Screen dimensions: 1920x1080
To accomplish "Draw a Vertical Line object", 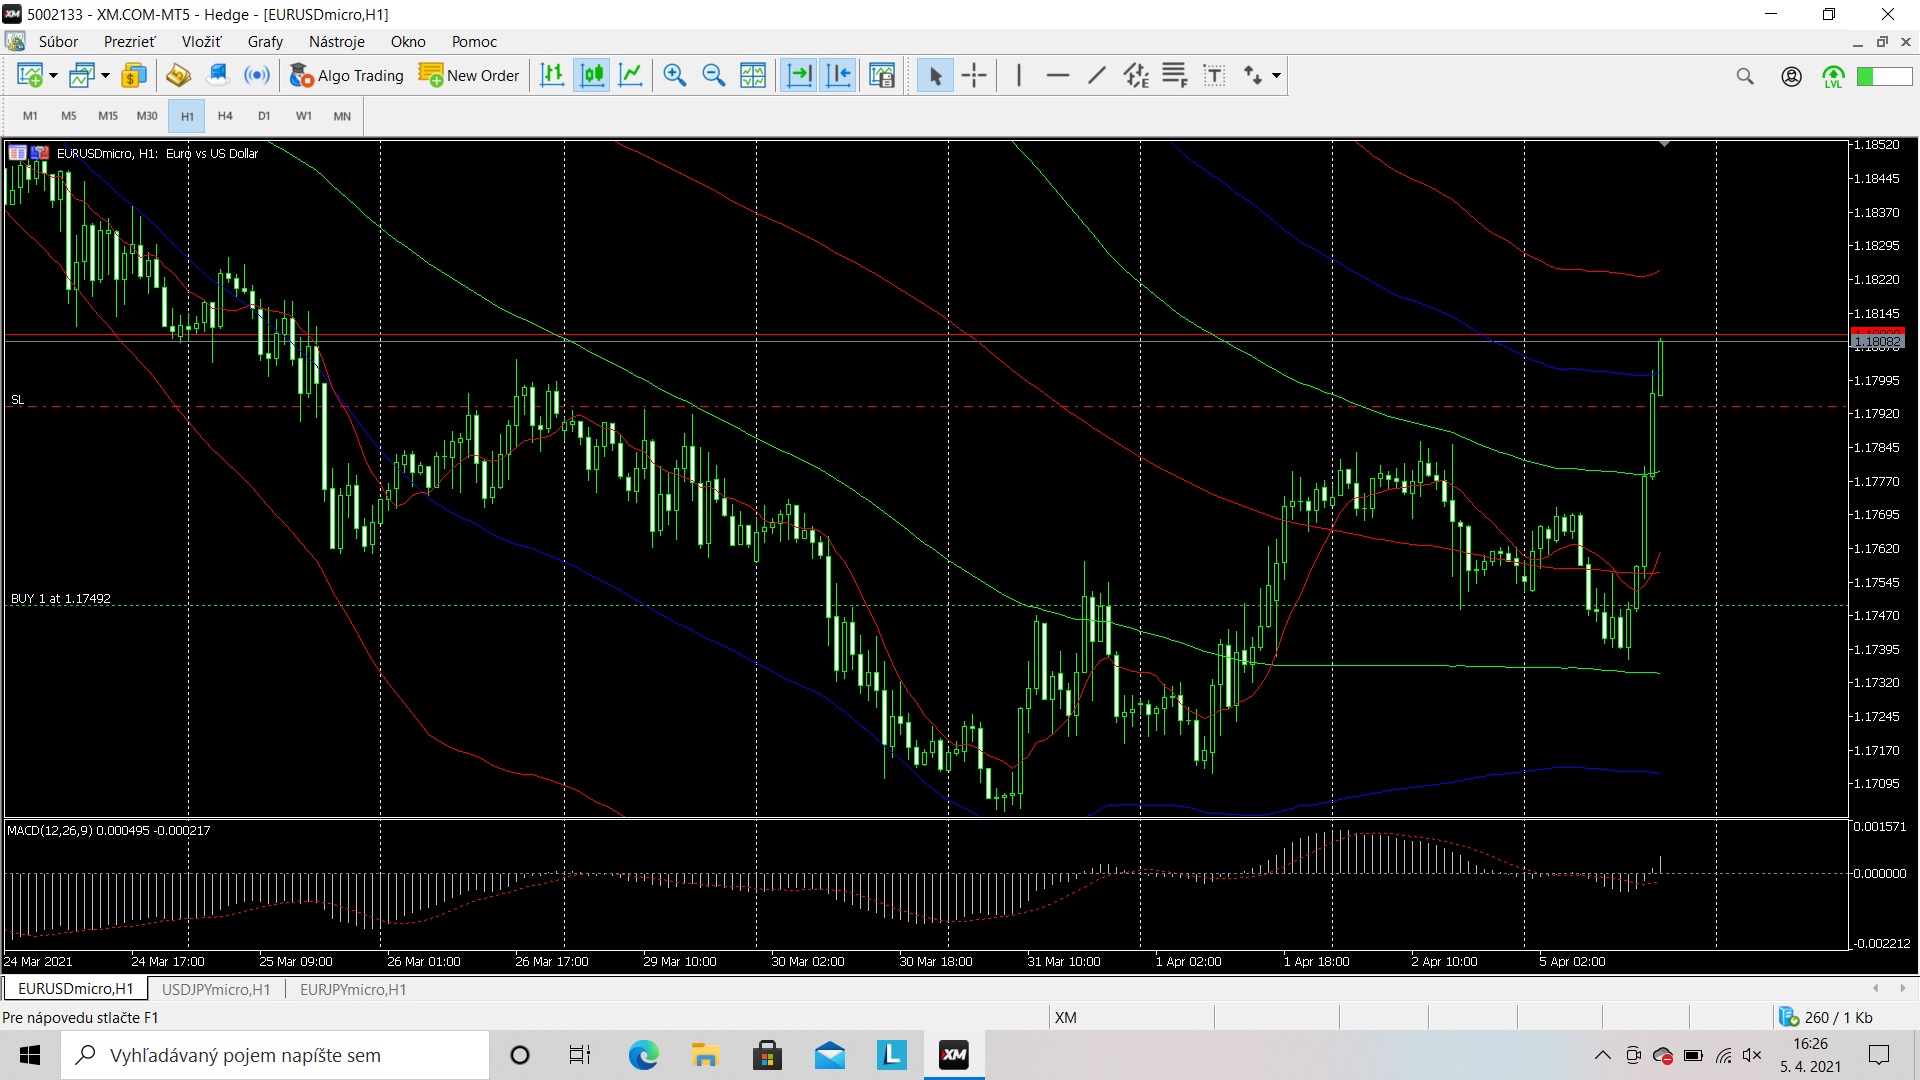I will click(1018, 75).
